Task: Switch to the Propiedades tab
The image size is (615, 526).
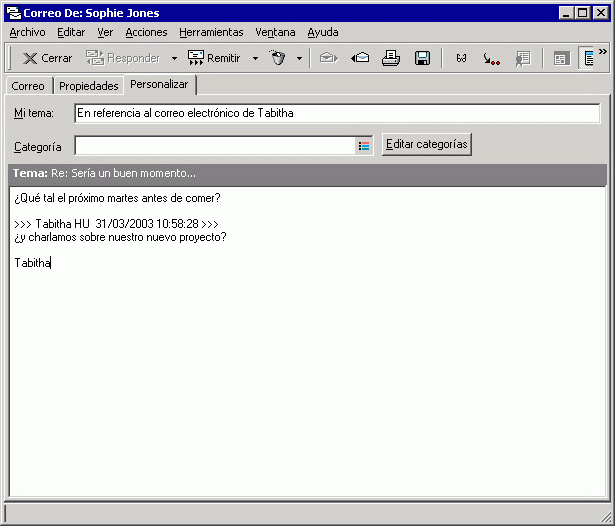Action: 89,86
